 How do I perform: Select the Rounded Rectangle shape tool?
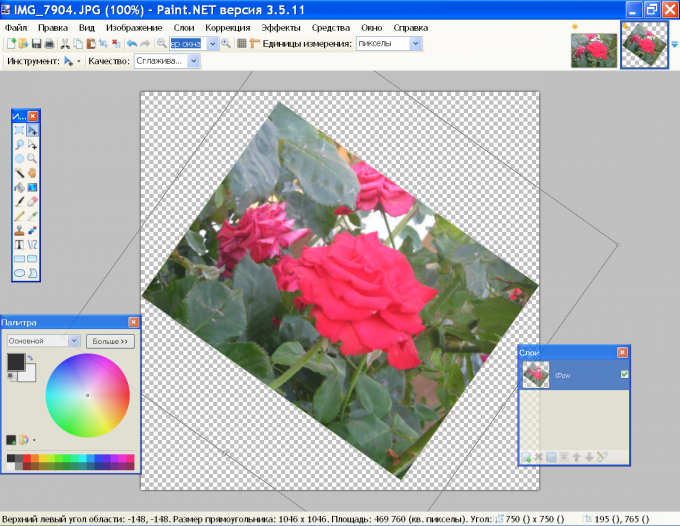click(x=32, y=259)
